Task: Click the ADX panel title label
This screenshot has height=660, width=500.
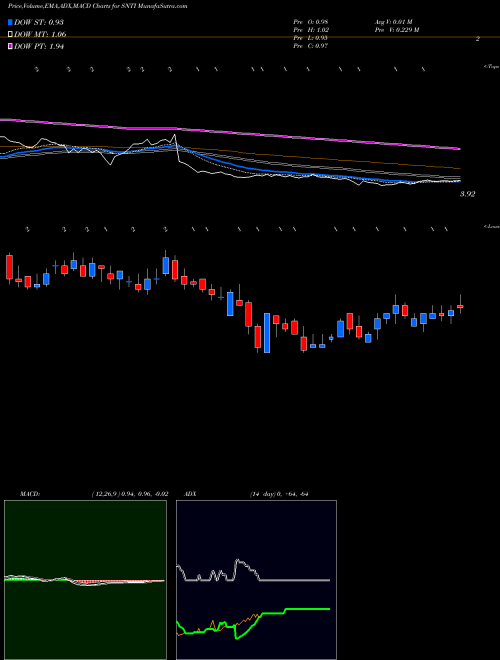Action: pos(190,494)
